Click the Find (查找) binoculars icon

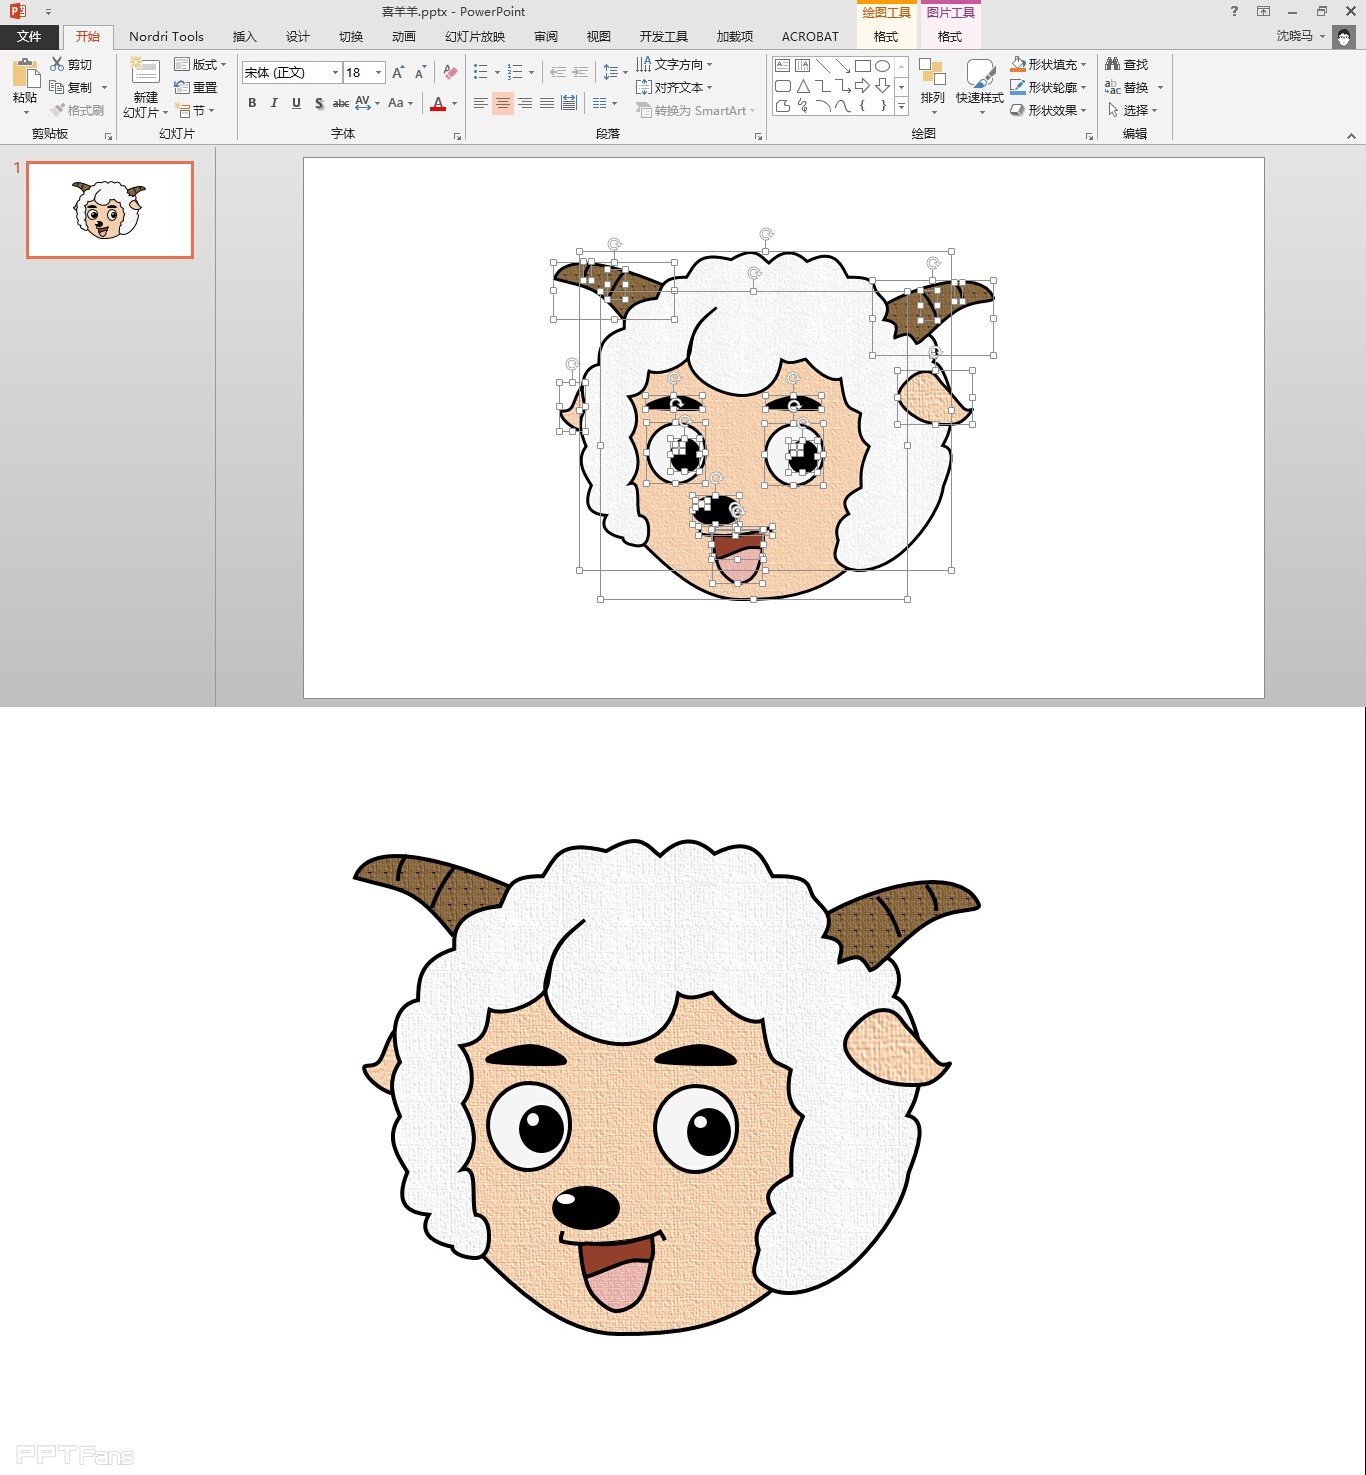click(x=1112, y=64)
